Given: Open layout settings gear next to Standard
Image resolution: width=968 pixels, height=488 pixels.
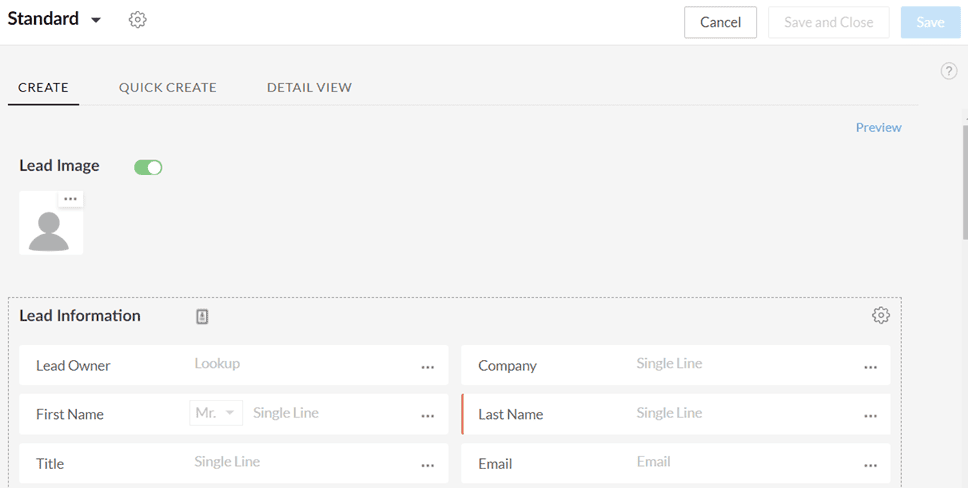Looking at the screenshot, I should pos(137,20).
